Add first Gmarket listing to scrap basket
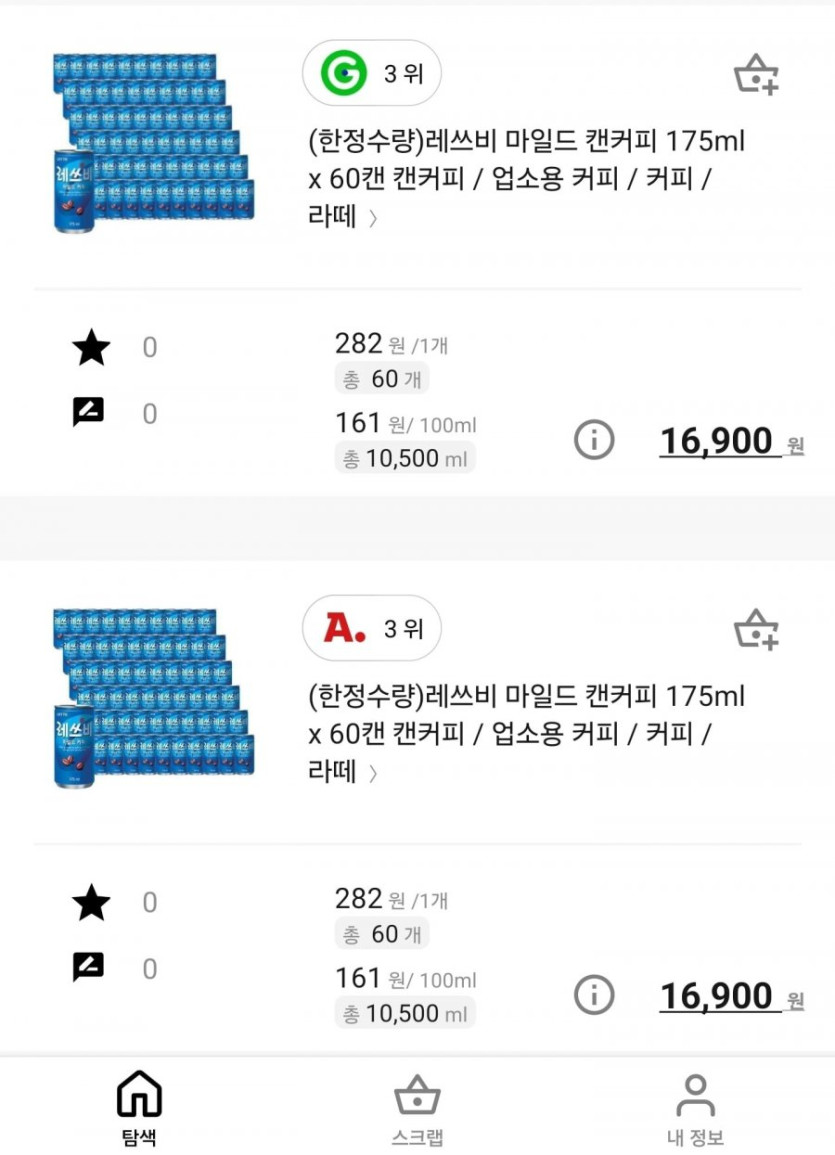 click(756, 75)
